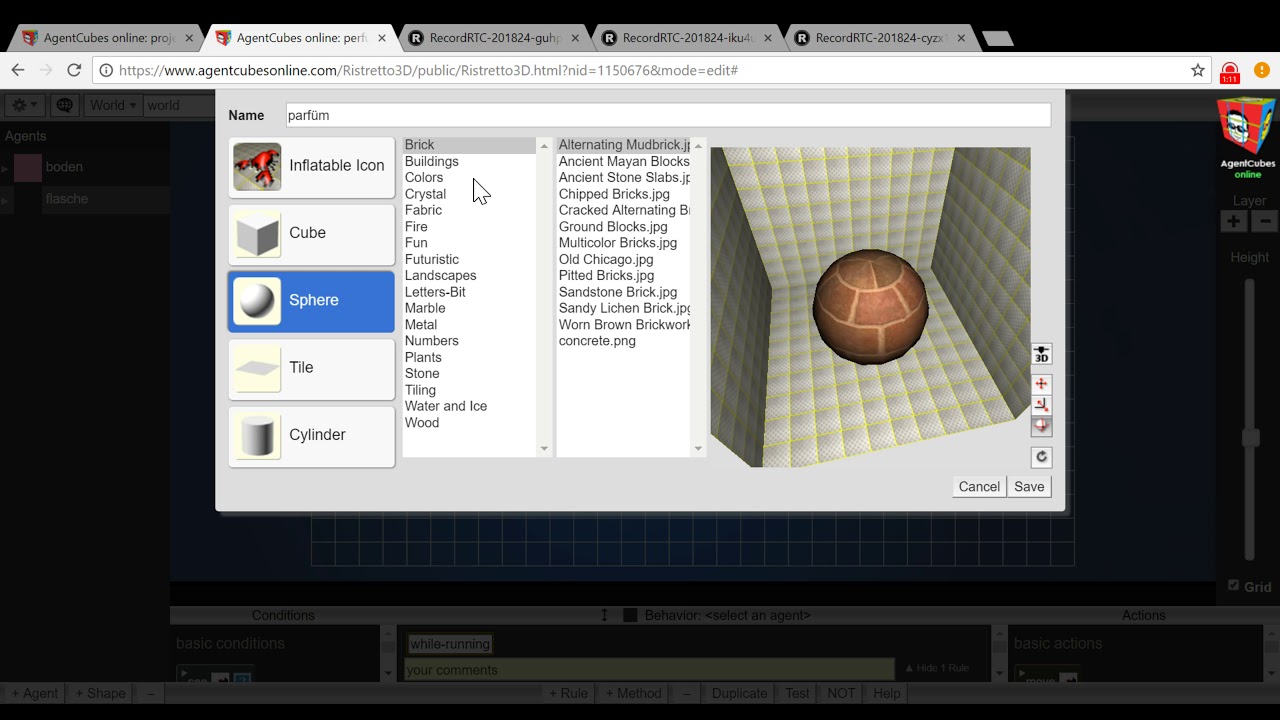Choose the Cube shape type
1280x720 pixels.
311,233
